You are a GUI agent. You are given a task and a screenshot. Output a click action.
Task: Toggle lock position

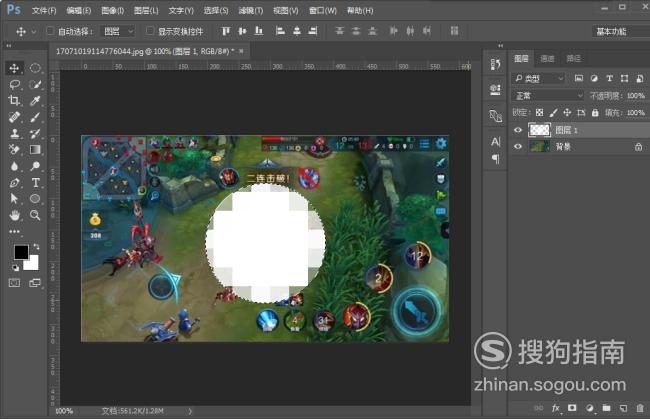coord(567,112)
